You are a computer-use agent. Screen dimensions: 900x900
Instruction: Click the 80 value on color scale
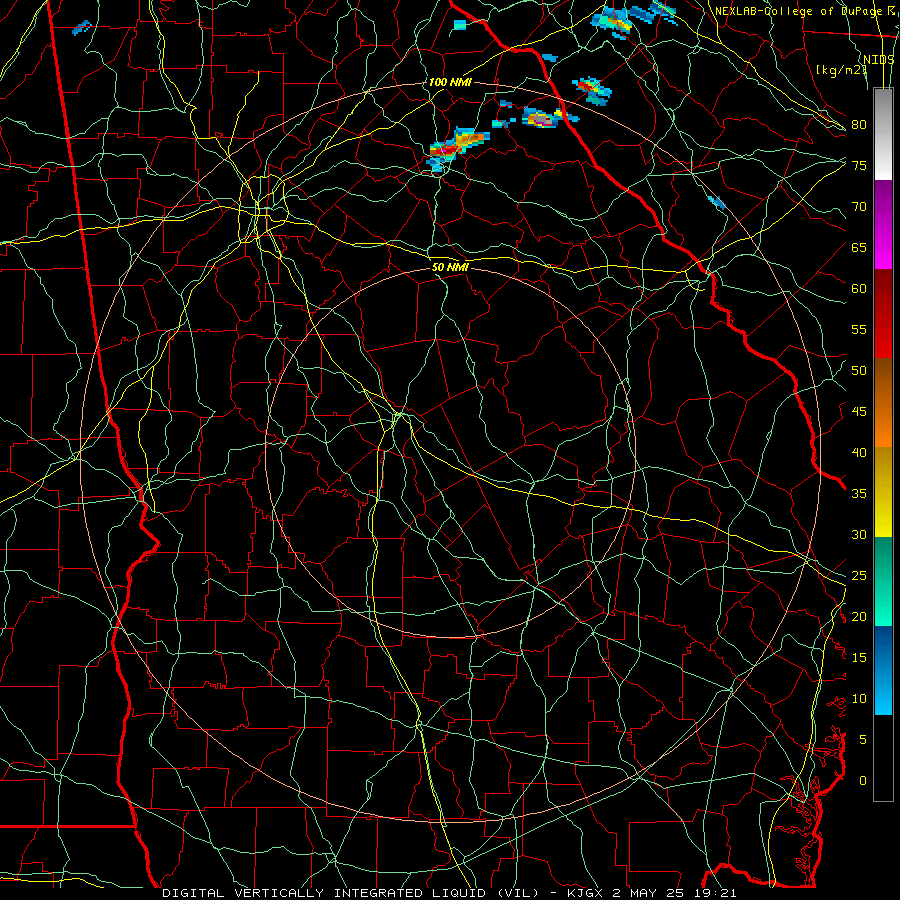[859, 125]
